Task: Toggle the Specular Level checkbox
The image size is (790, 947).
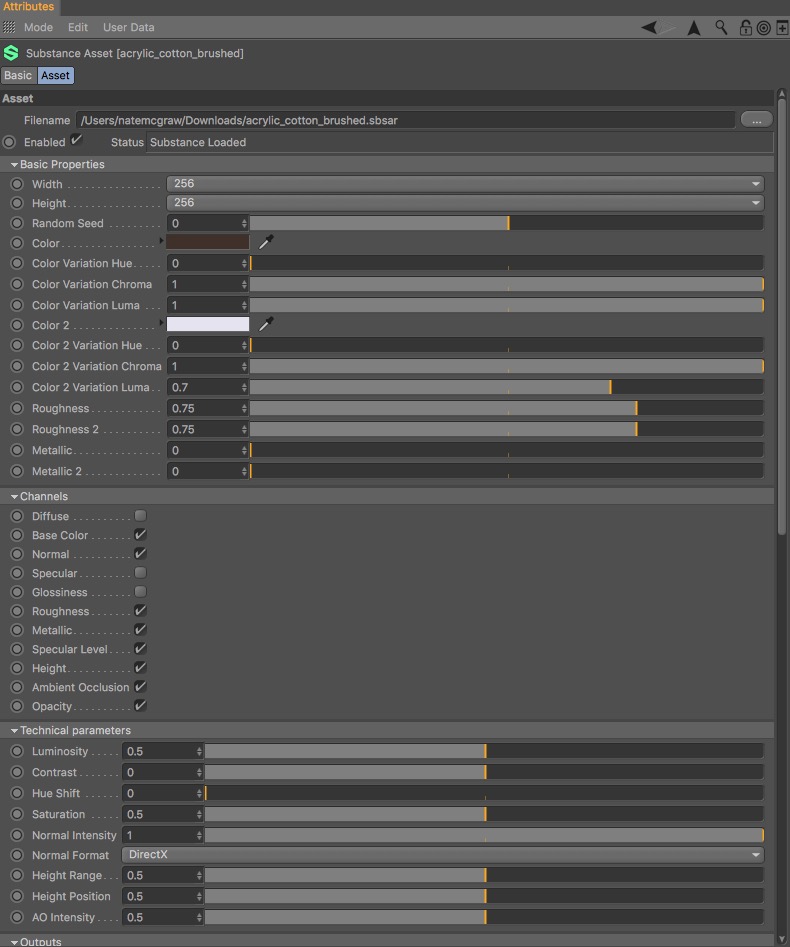Action: pos(140,648)
